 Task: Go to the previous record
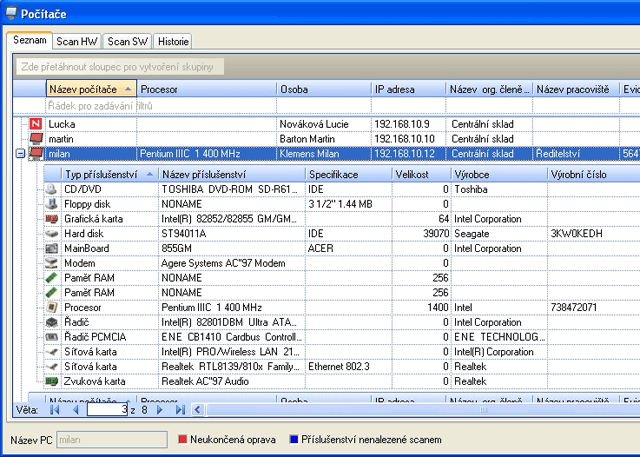click(76, 410)
